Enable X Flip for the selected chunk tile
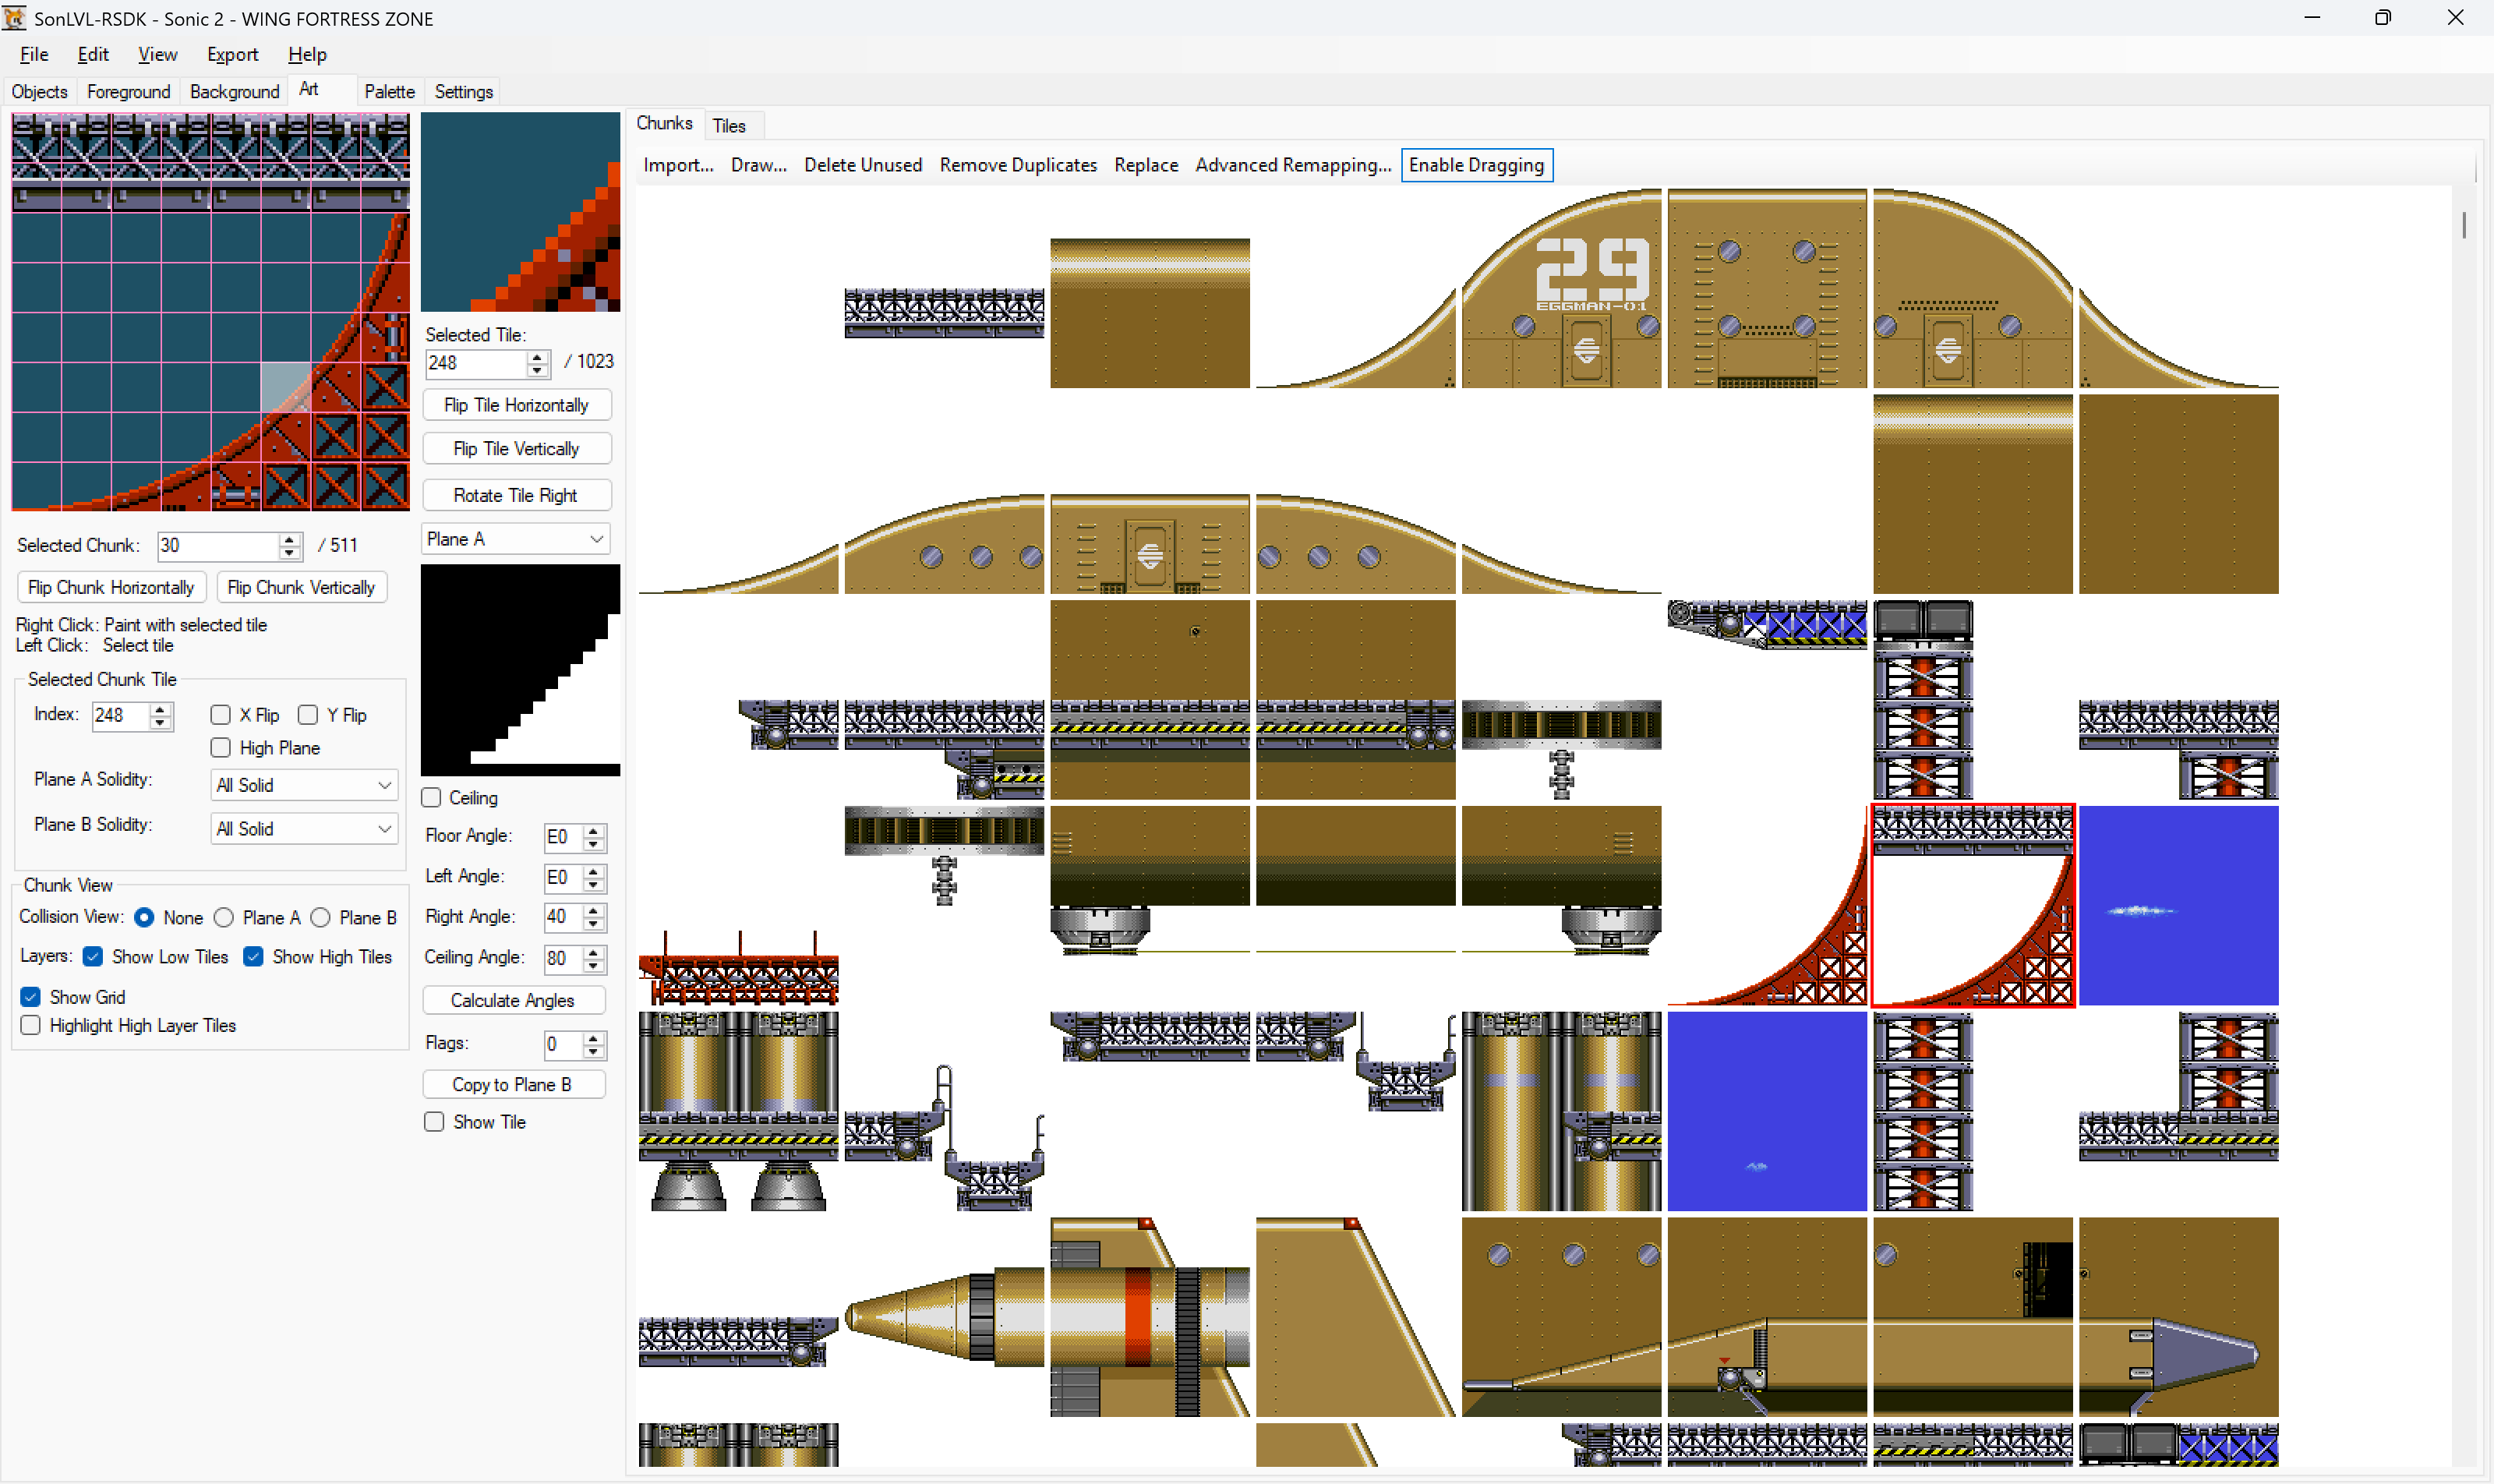This screenshot has height=1484, width=2494. tap(221, 715)
